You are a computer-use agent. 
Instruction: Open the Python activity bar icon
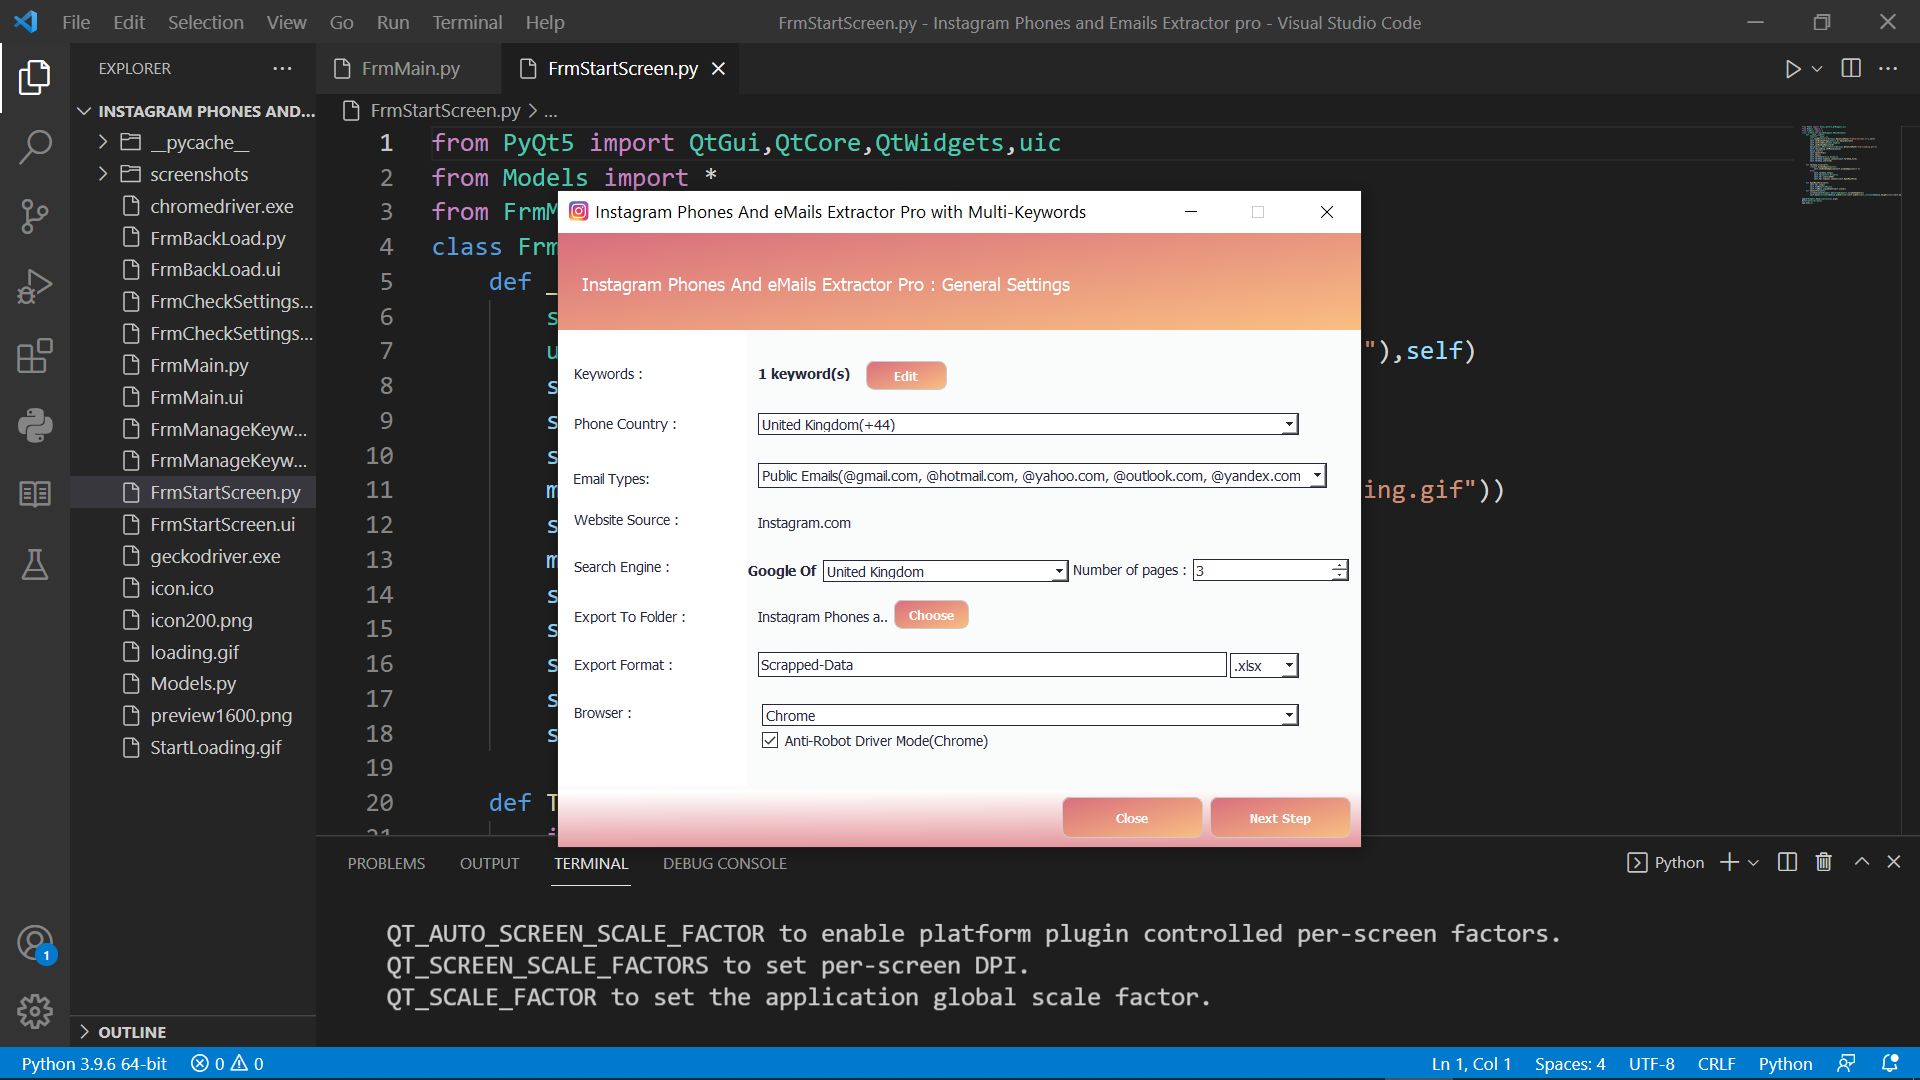(x=35, y=425)
